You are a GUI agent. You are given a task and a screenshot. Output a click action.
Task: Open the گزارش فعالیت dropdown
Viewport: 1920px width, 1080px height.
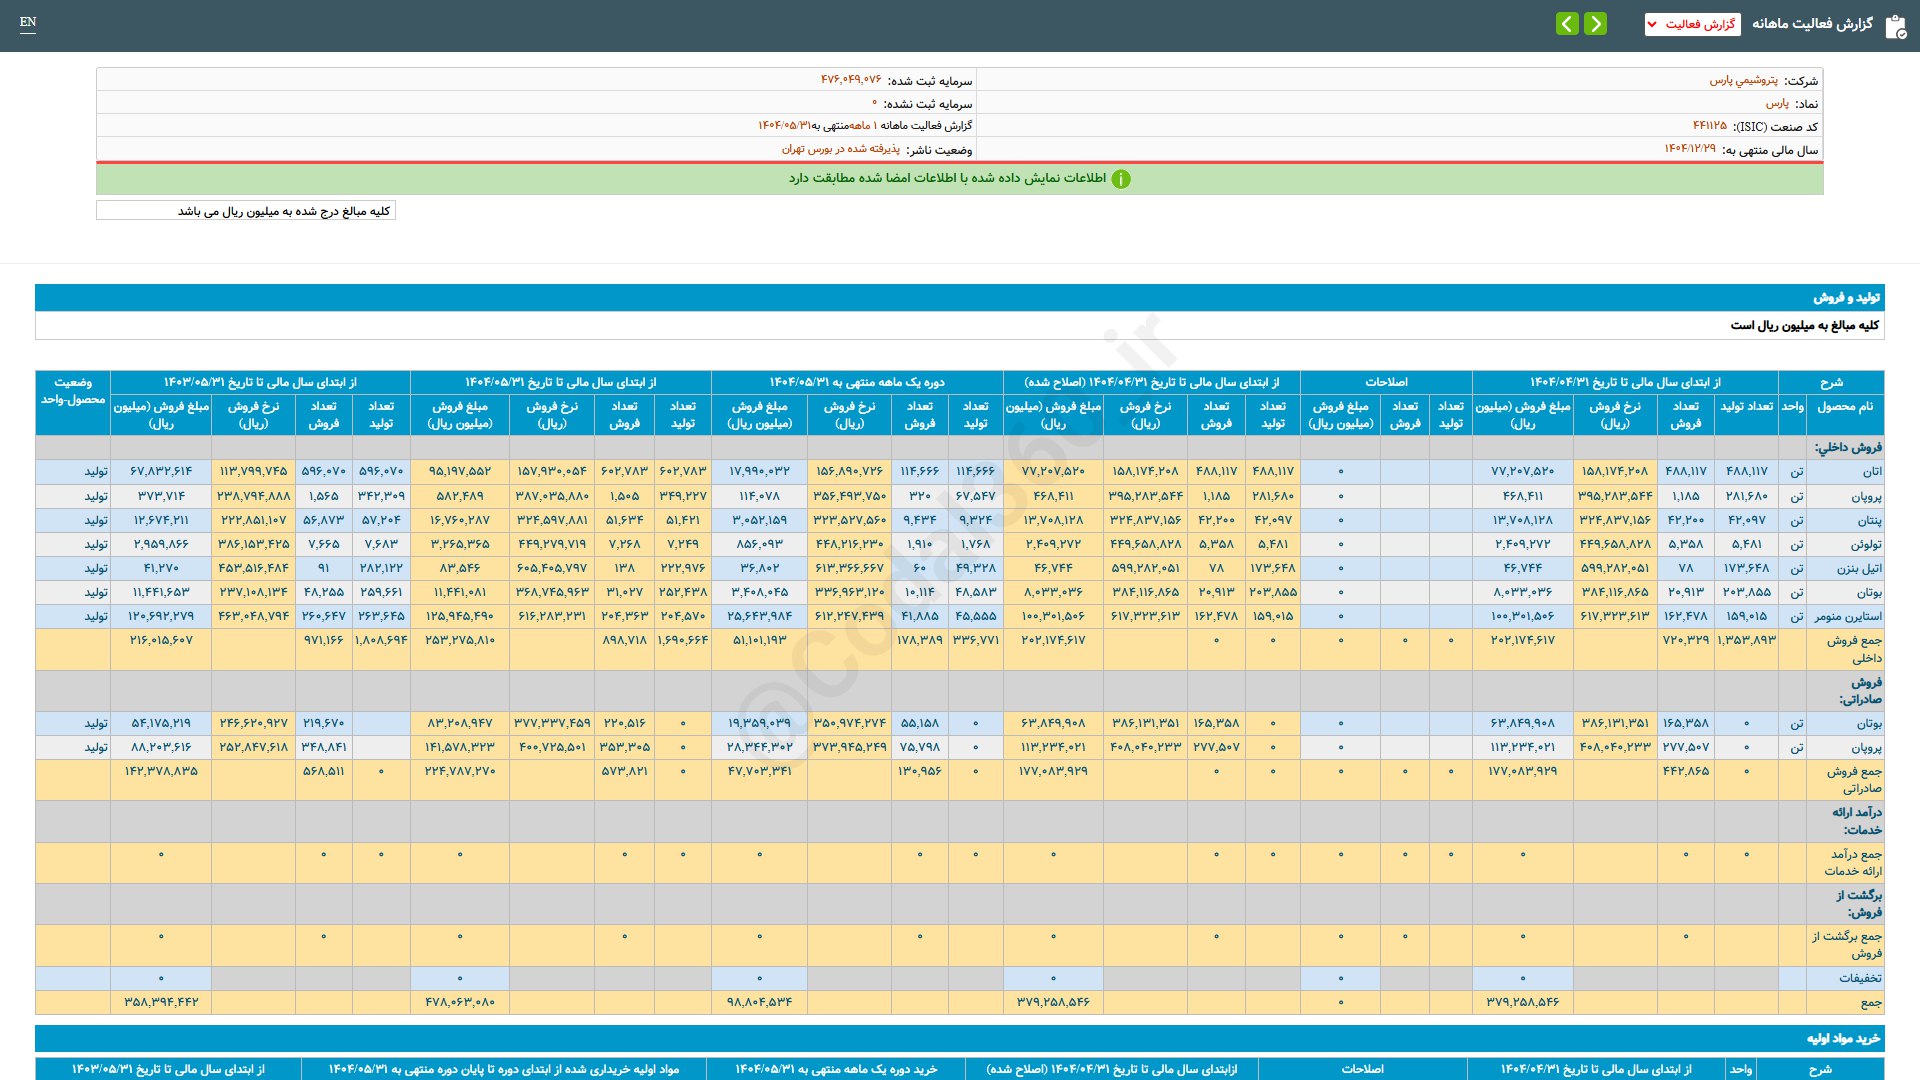point(1692,24)
